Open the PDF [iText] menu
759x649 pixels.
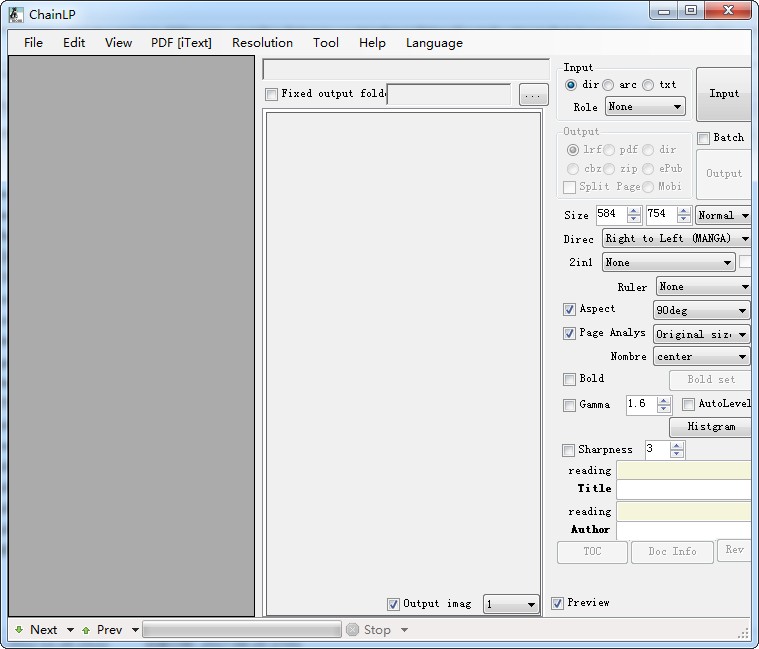pos(181,43)
